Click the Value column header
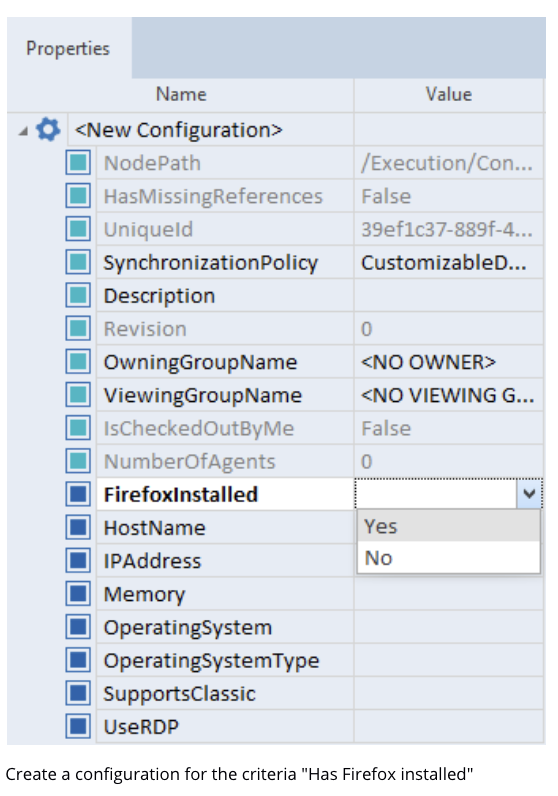The height and width of the screenshot is (796, 558). [x=448, y=94]
